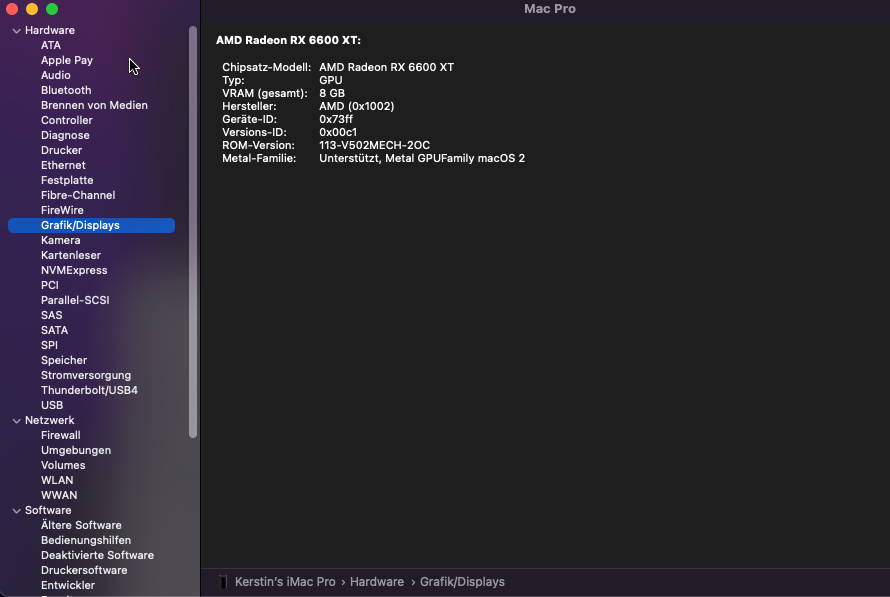The width and height of the screenshot is (890, 597).
Task: Open the Entwickler entry
Action: tap(68, 586)
